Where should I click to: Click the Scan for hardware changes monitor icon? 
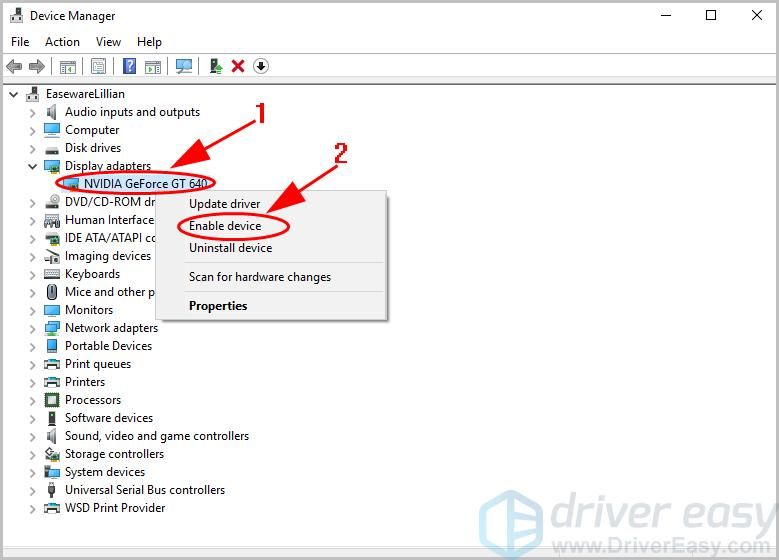point(183,67)
